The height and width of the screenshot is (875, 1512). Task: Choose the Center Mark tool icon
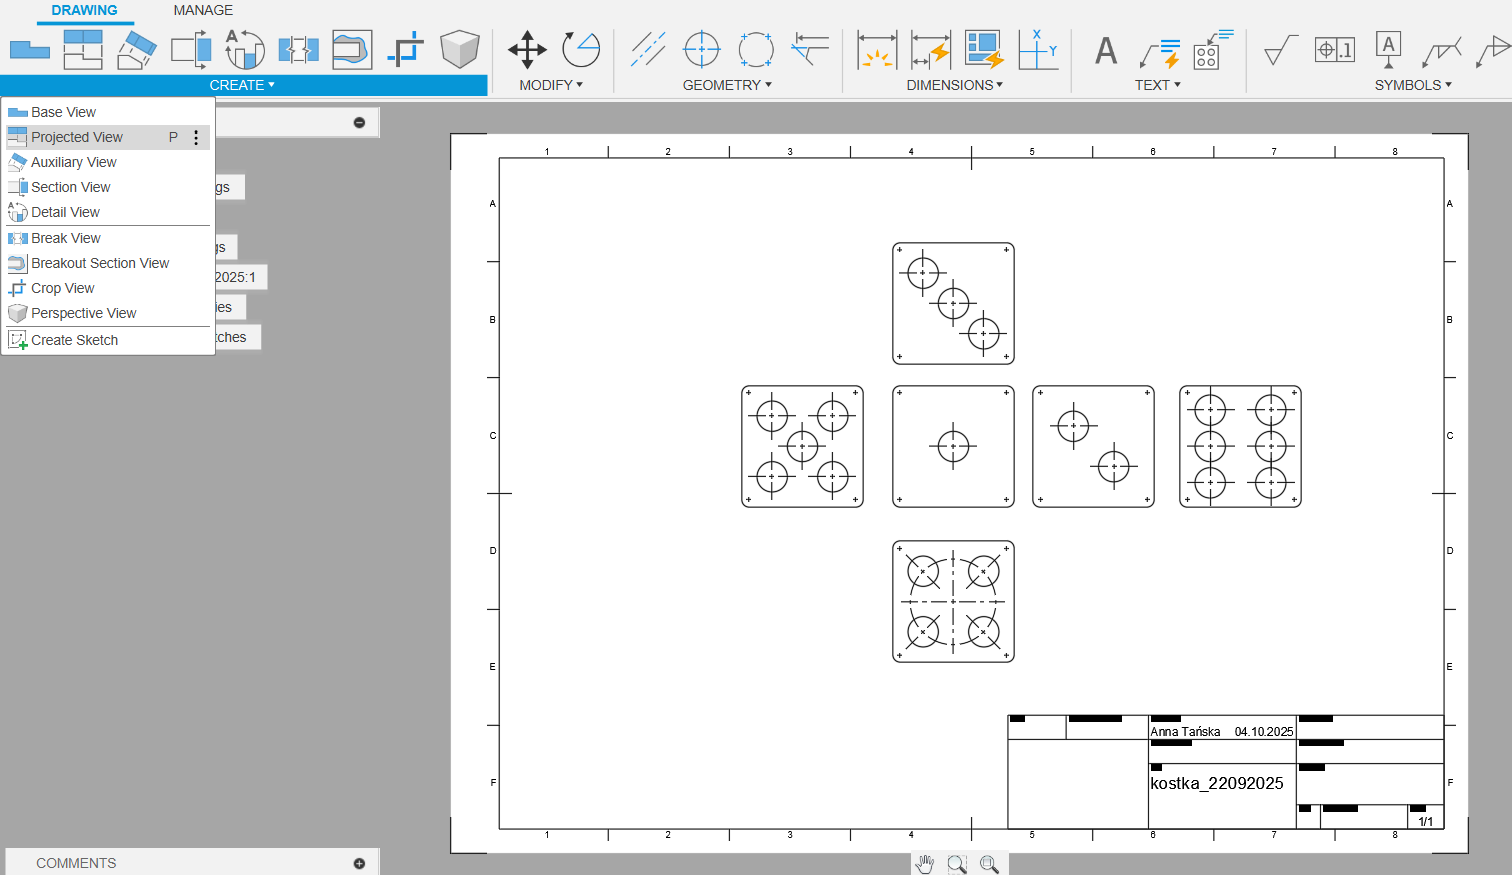click(x=701, y=49)
